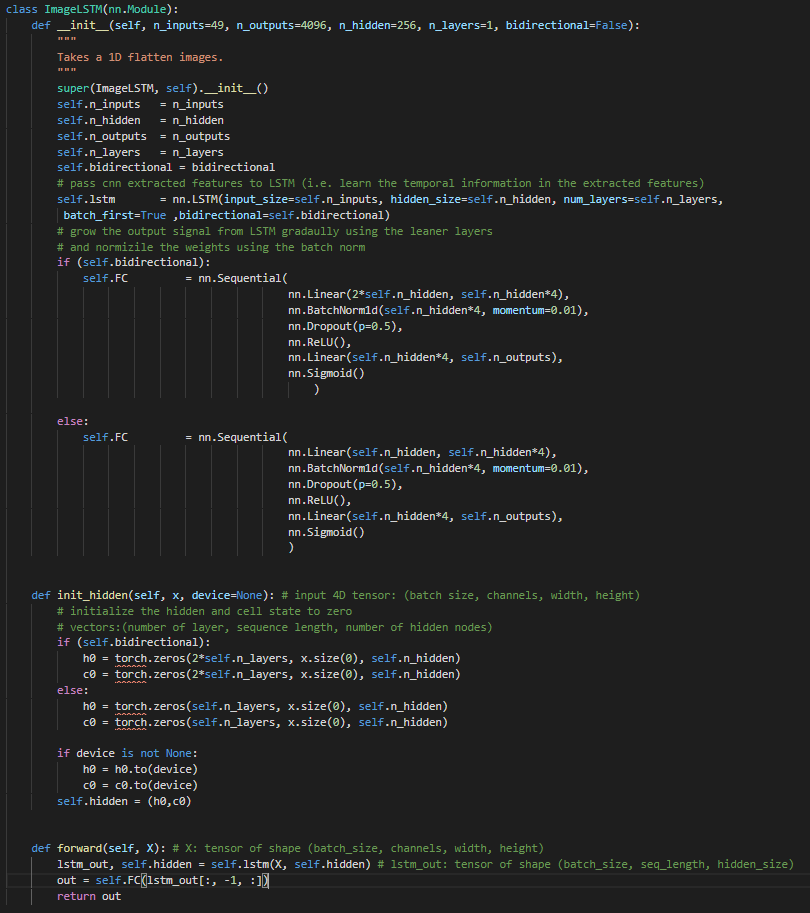This screenshot has height=913, width=810.
Task: Click the comment "initialize the hidden and cell state"
Action: point(204,611)
